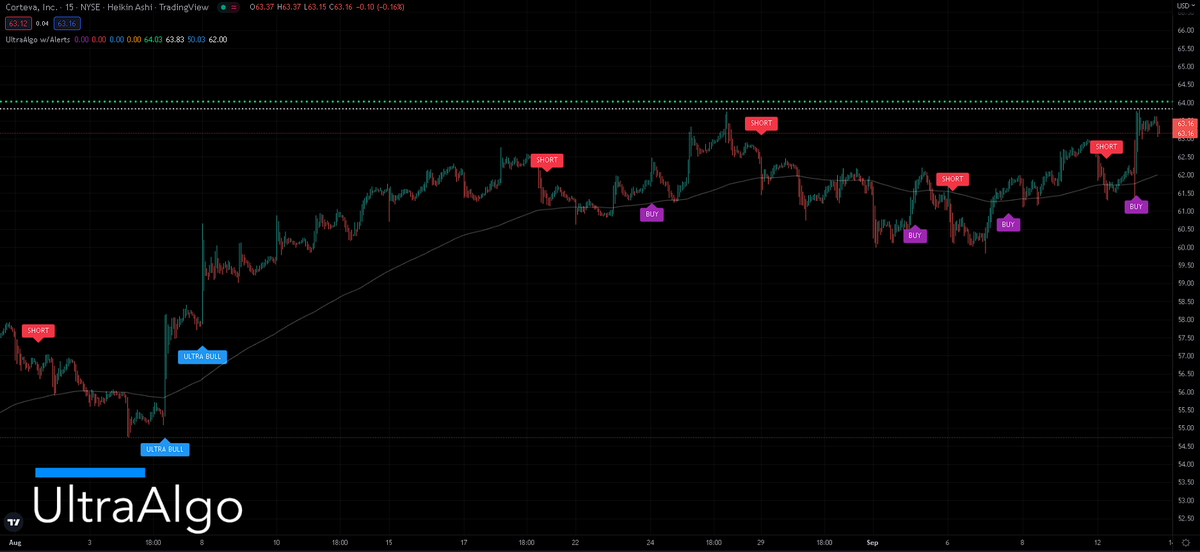
Task: Click the red 63.12 sell price button
Action: pyautogui.click(x=16, y=23)
